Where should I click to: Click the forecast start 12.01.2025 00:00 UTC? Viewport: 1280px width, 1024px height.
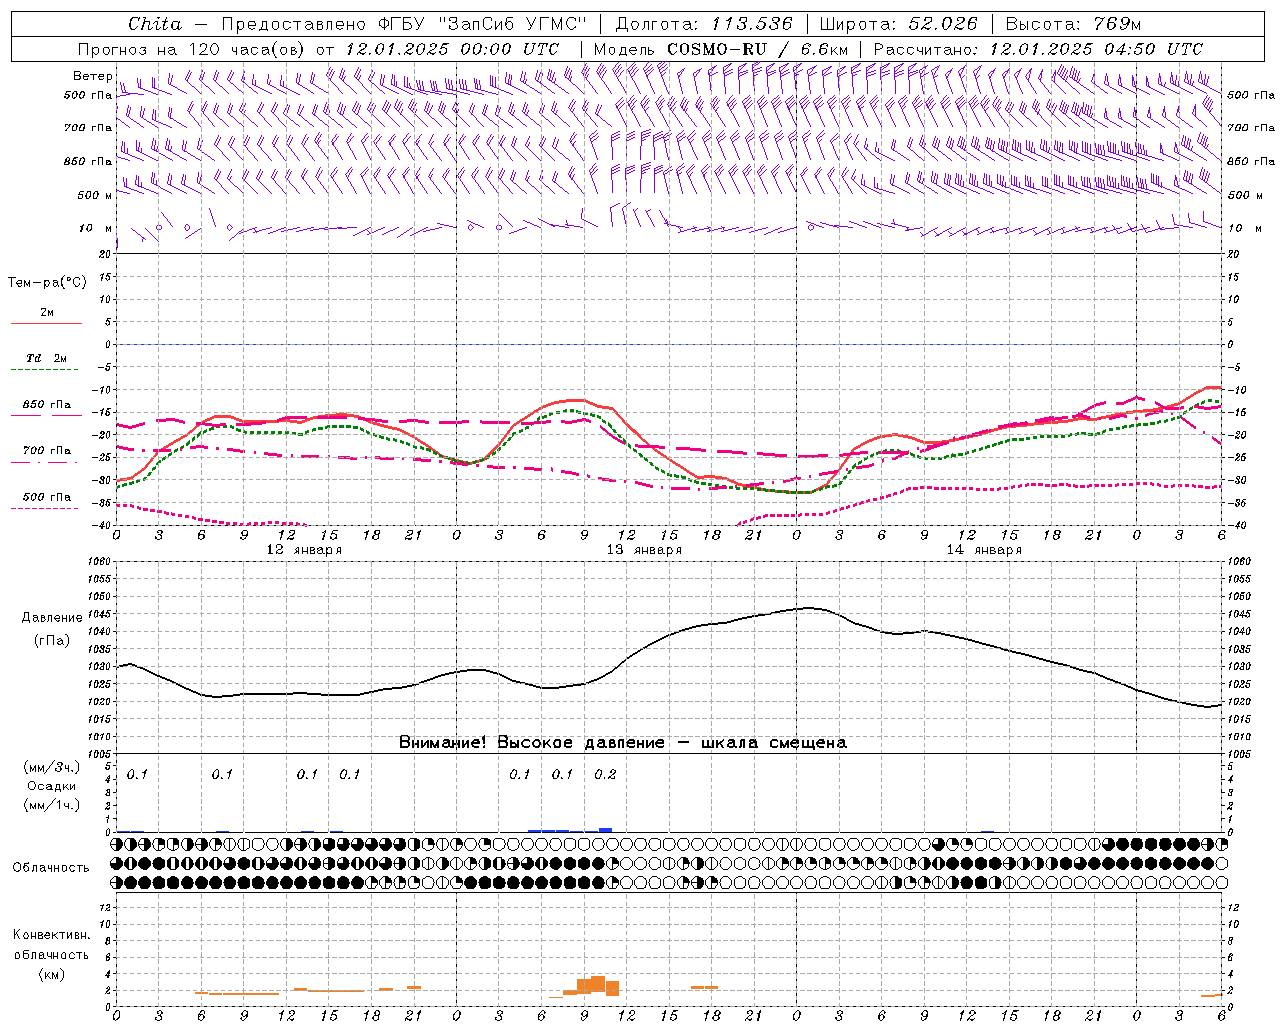click(452, 49)
